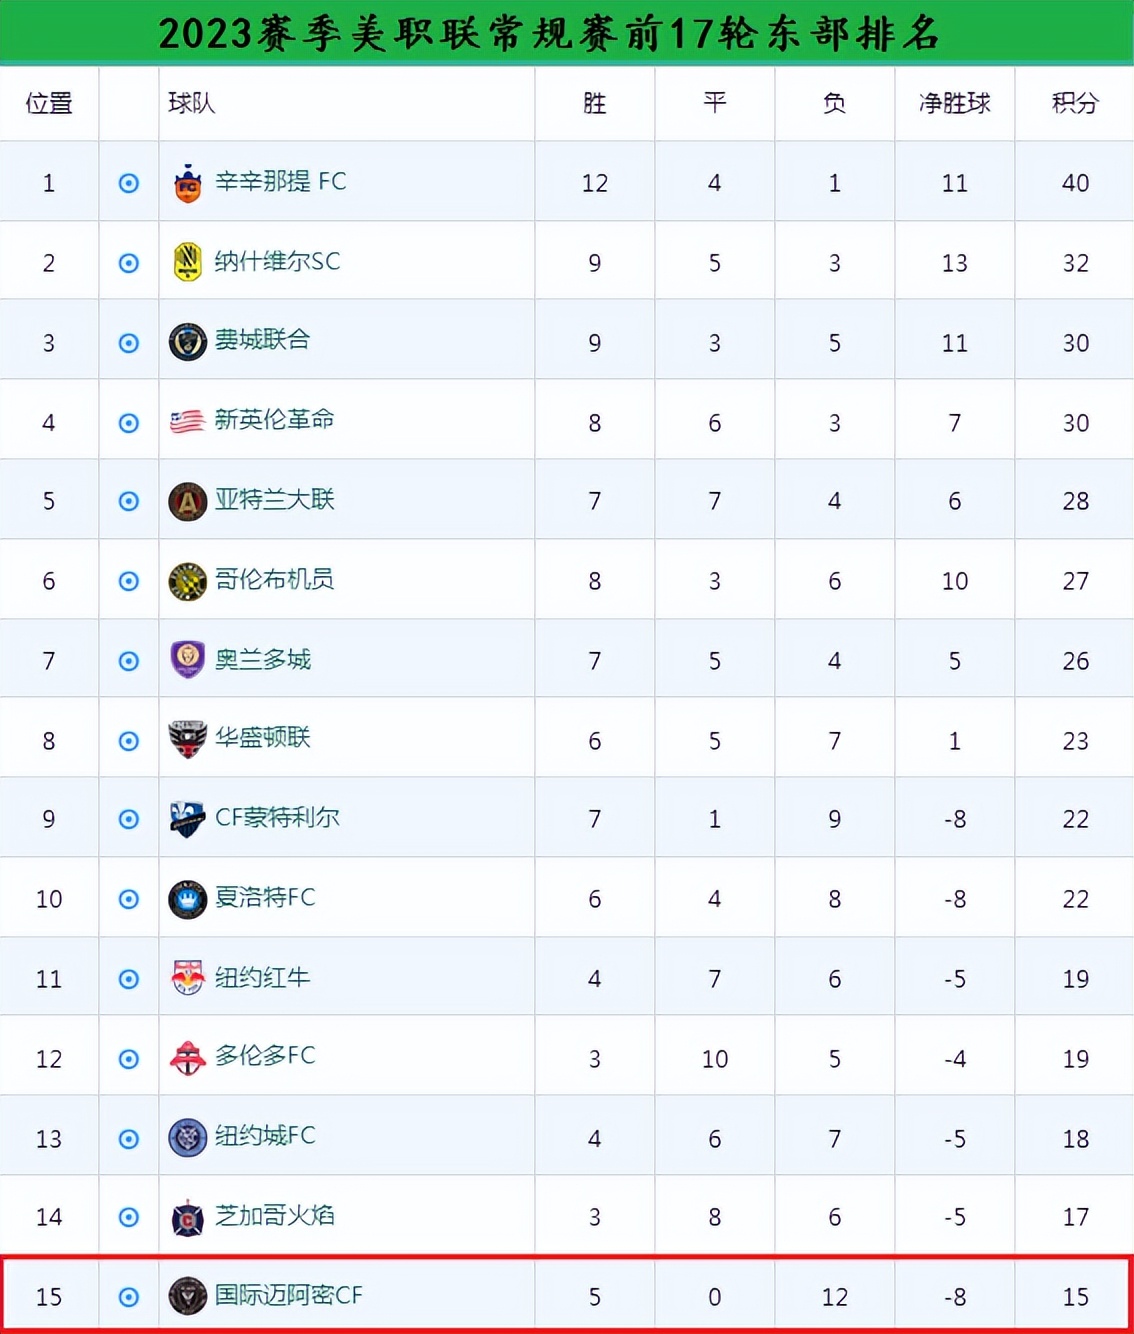Click the 胜 column header

coord(594,103)
